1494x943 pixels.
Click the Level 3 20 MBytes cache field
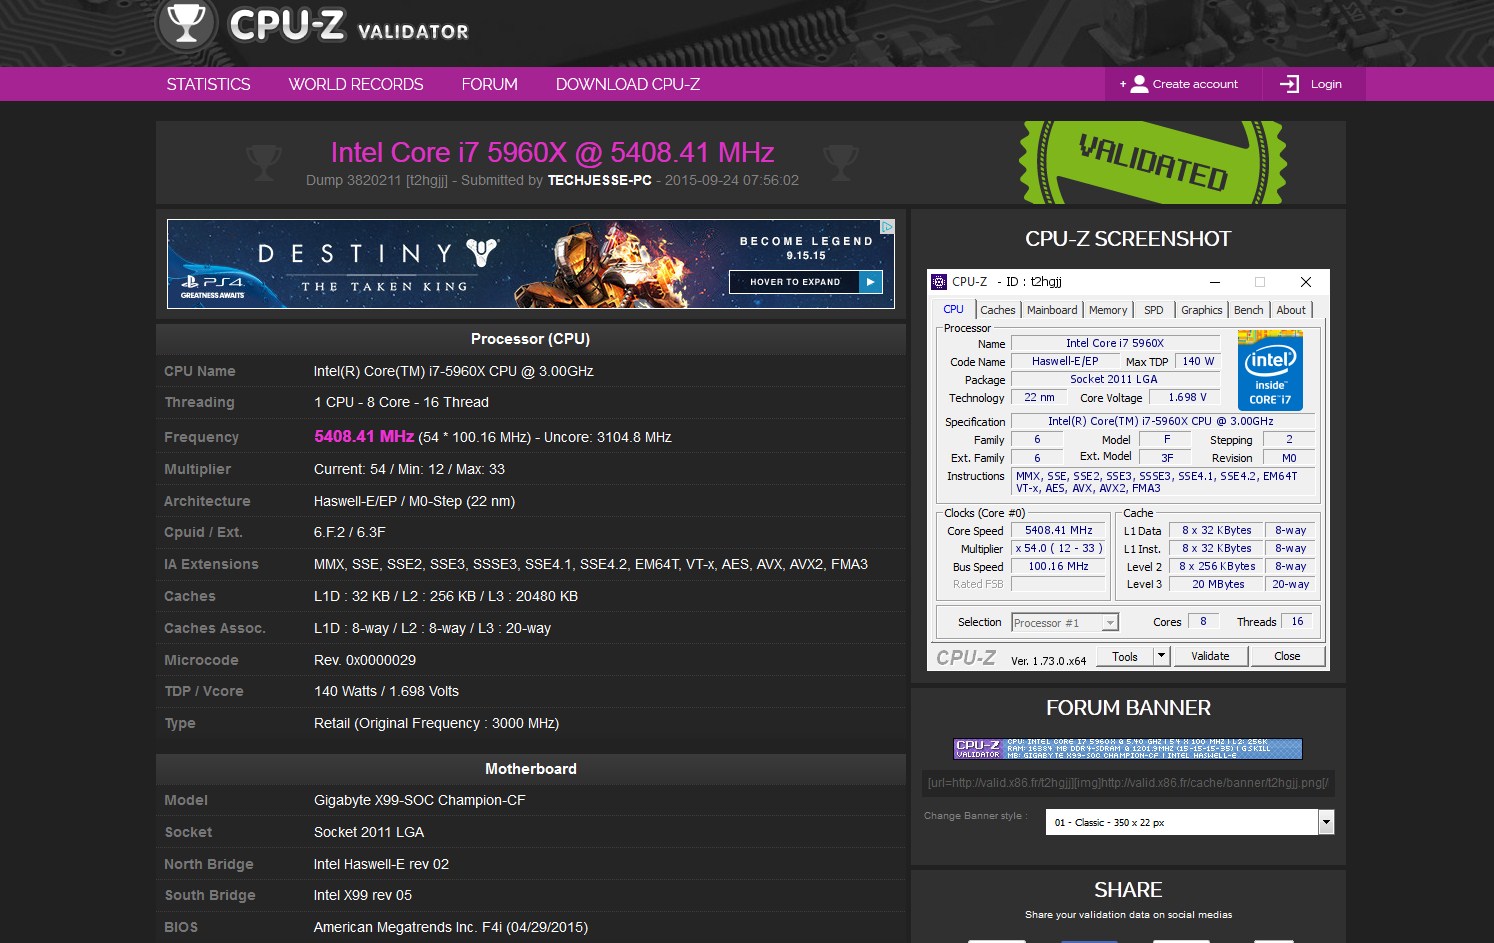(x=1217, y=585)
